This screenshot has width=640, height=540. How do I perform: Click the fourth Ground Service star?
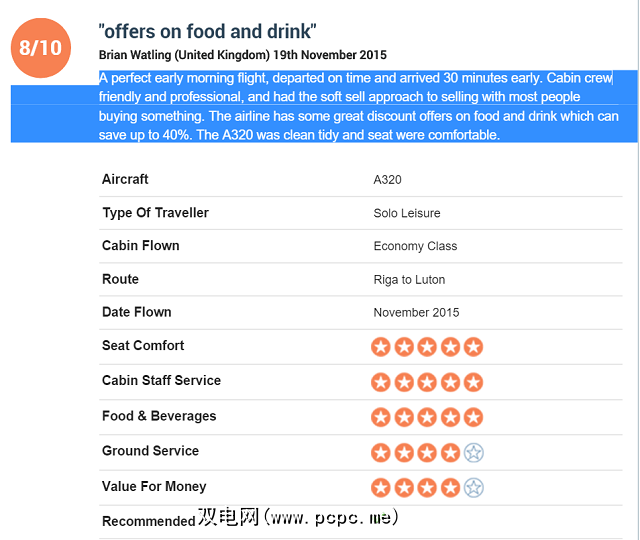tap(450, 453)
